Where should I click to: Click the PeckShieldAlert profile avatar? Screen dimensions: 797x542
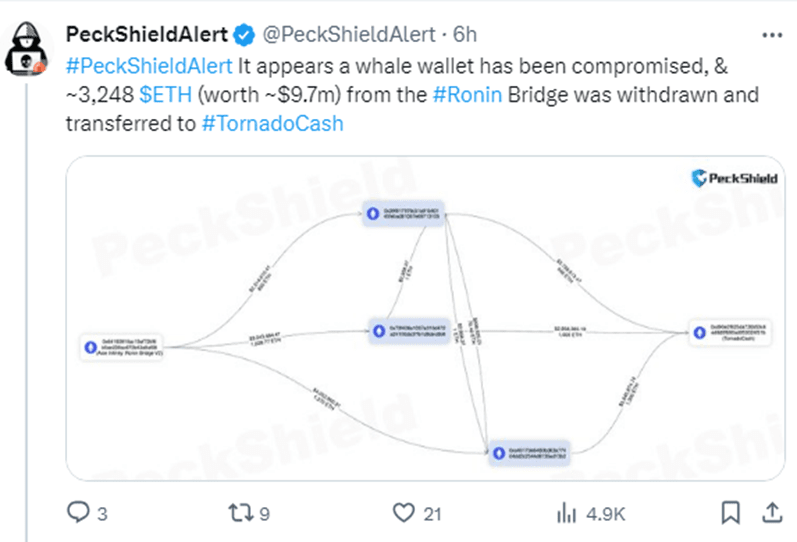click(x=30, y=53)
